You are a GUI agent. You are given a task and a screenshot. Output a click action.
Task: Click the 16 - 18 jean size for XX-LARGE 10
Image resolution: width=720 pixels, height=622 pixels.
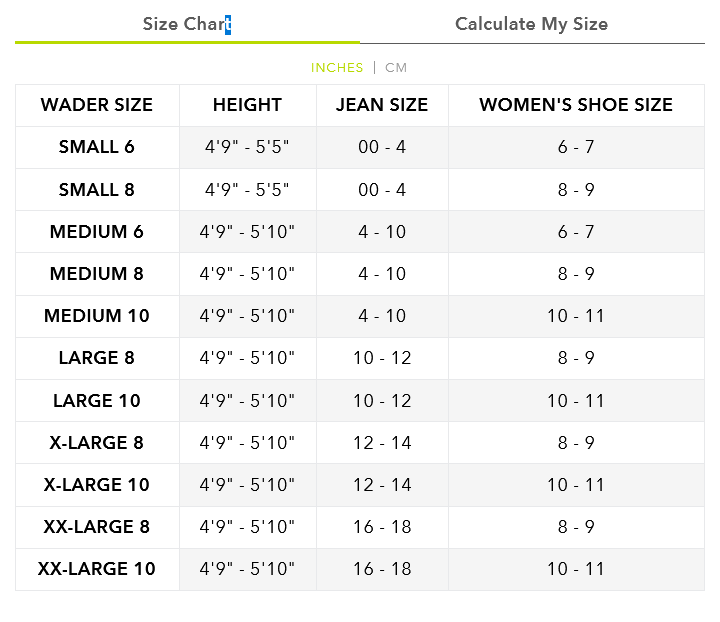pyautogui.click(x=382, y=569)
